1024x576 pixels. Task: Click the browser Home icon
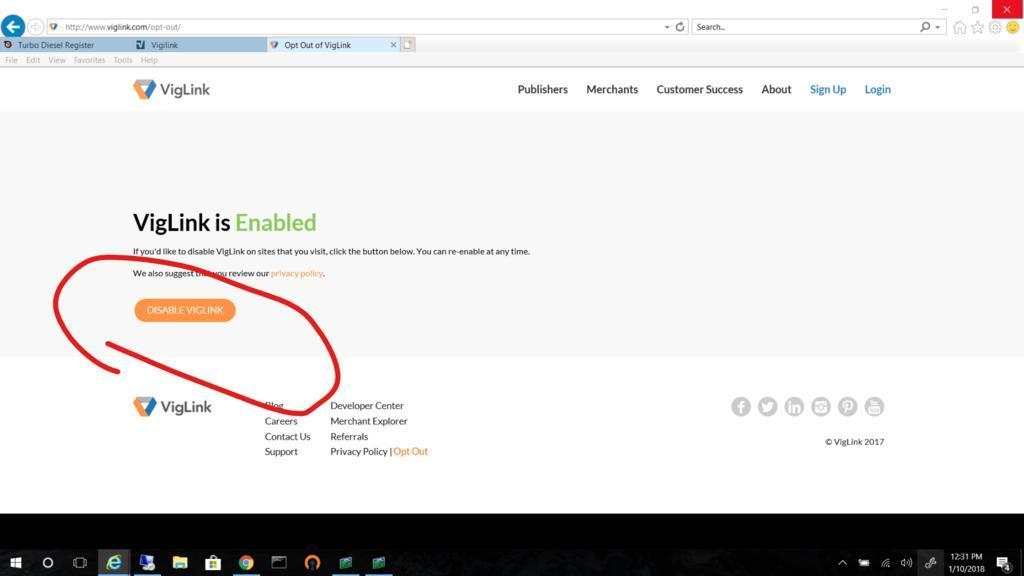click(x=959, y=27)
